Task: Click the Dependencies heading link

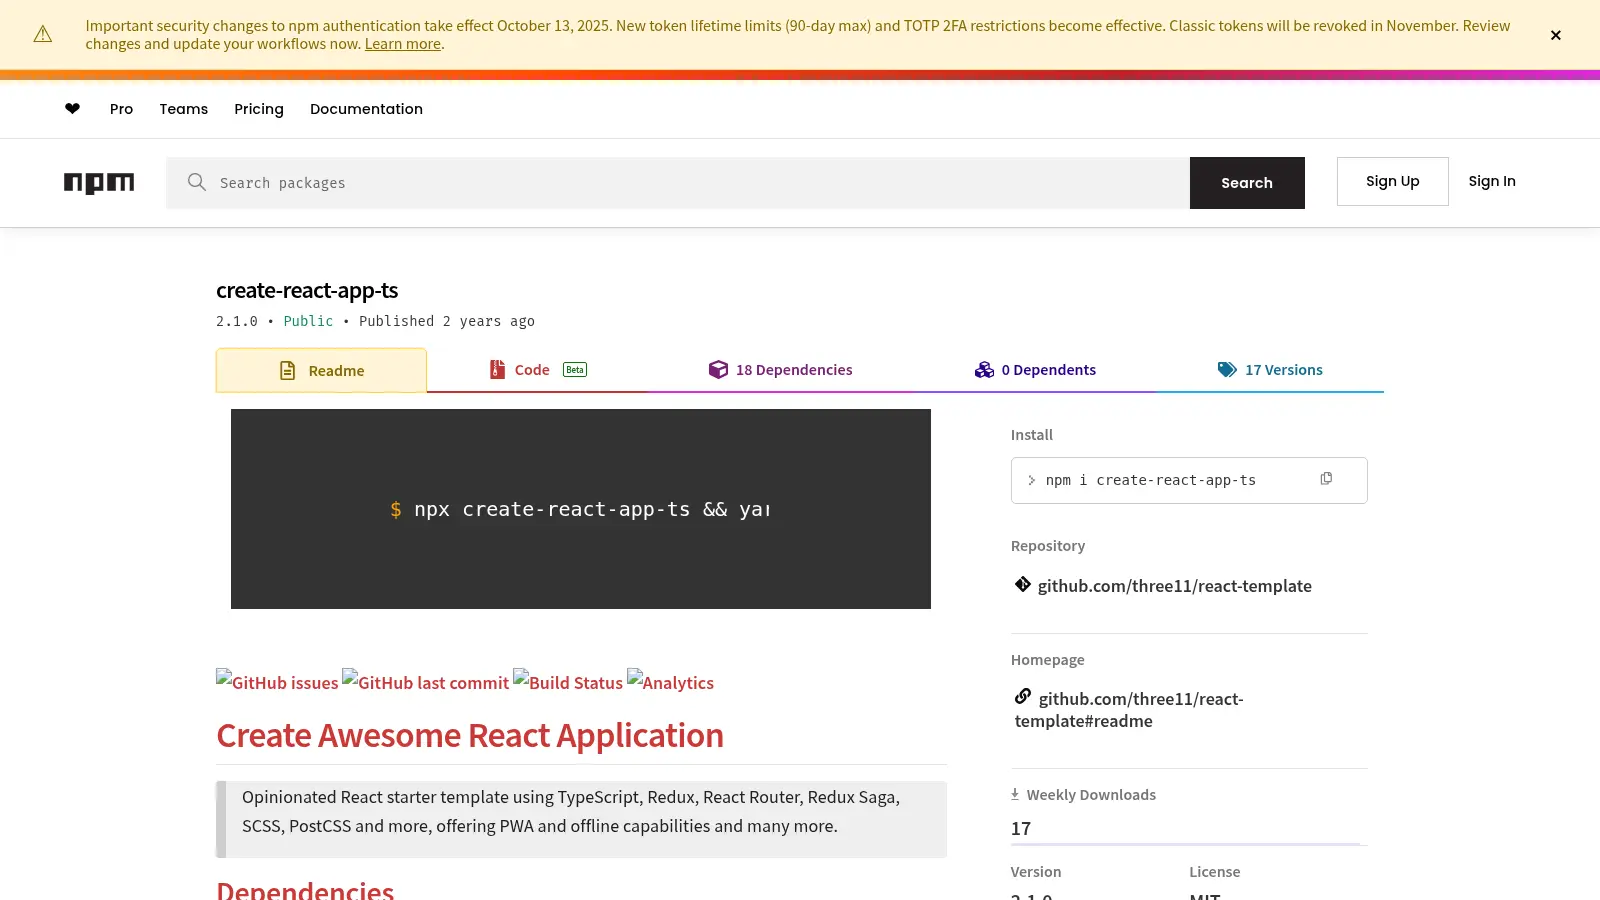Action: click(x=305, y=890)
